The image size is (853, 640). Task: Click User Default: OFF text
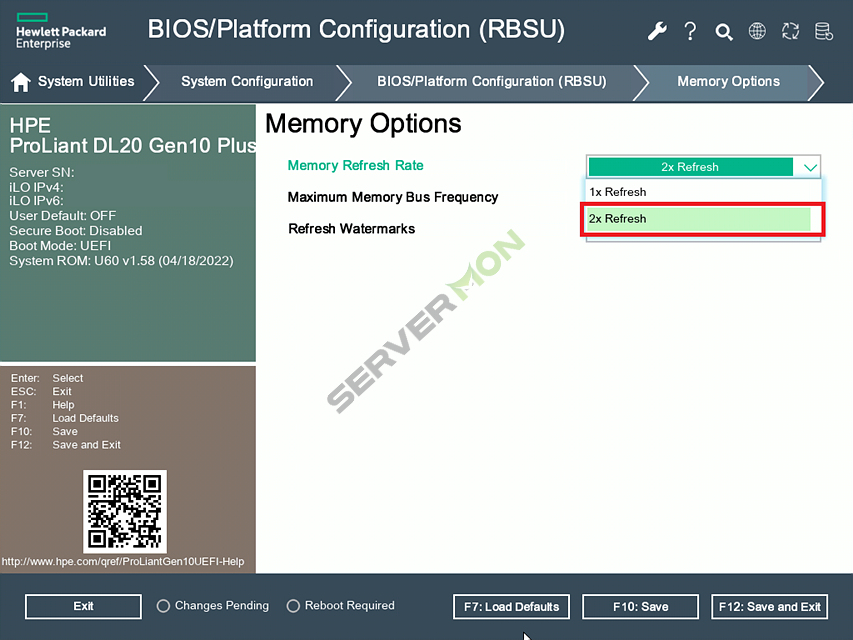63,216
